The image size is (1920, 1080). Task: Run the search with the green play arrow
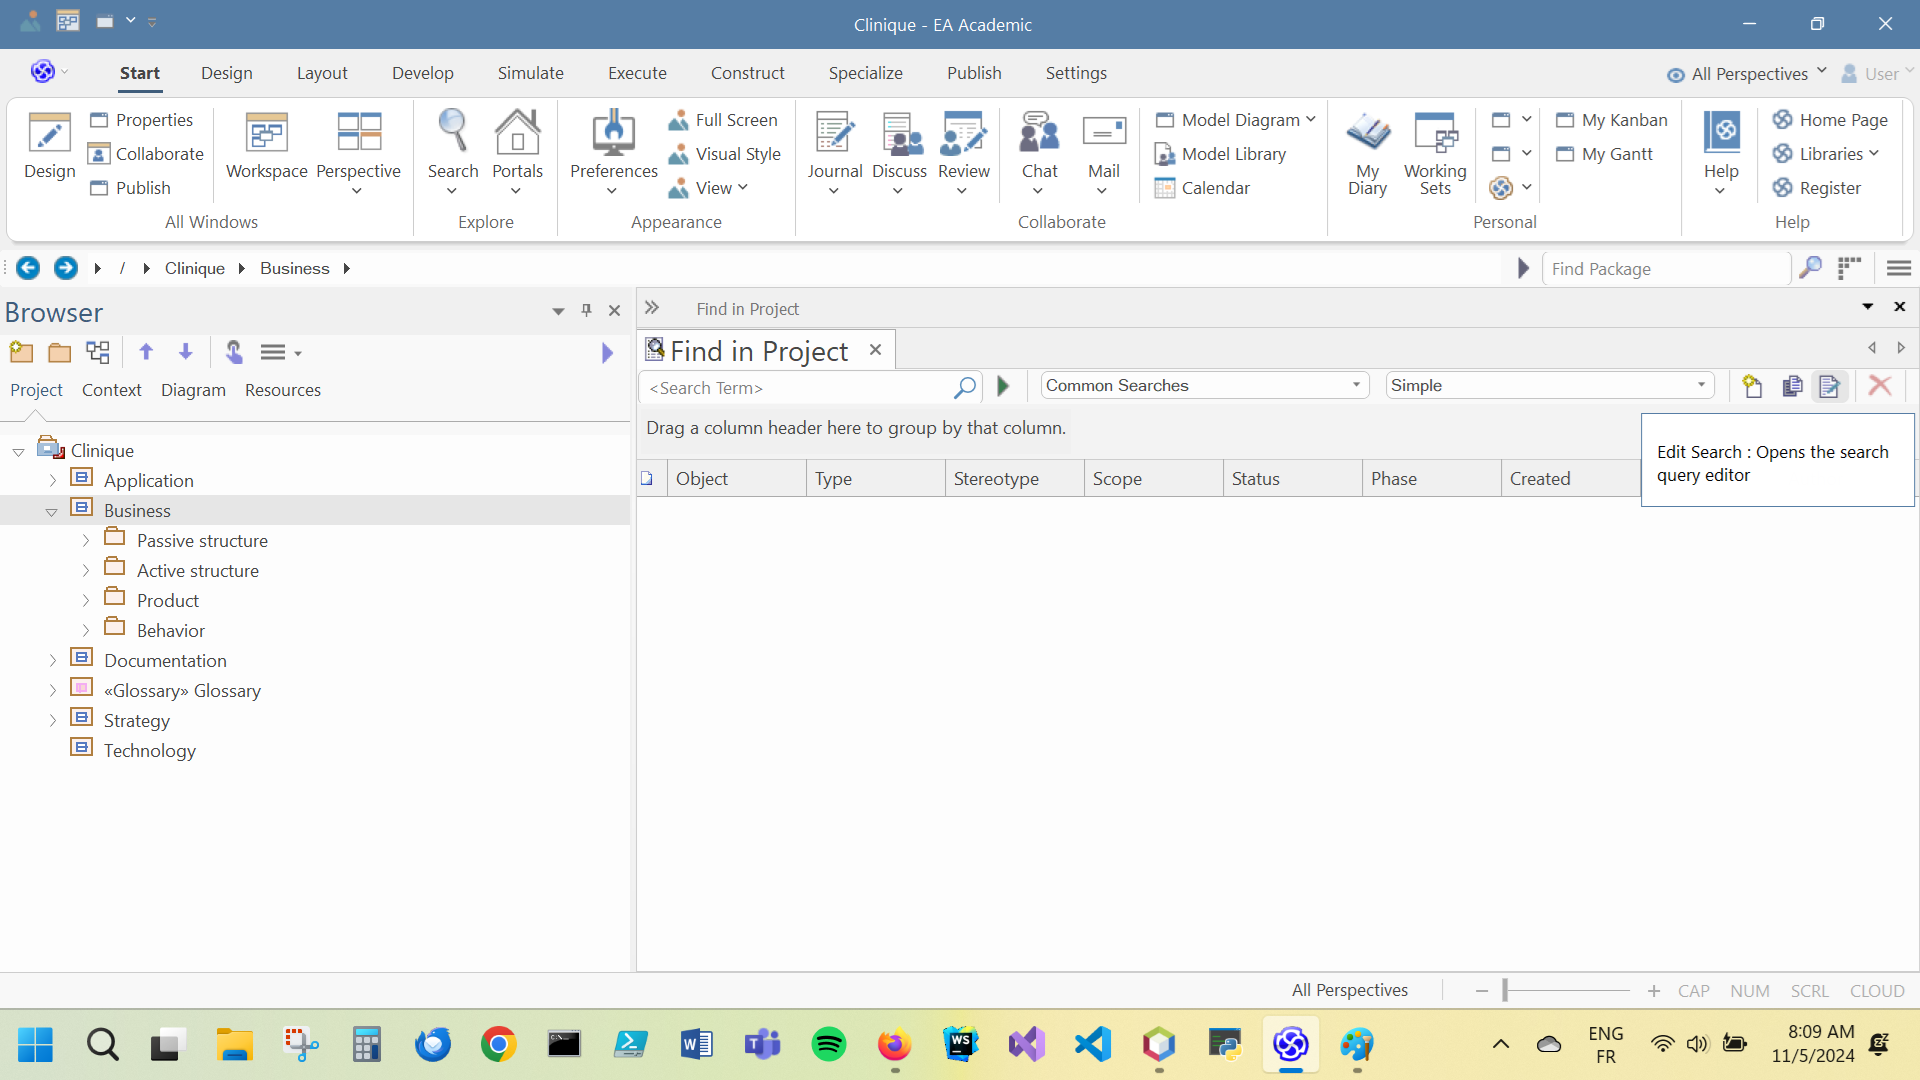[1003, 386]
